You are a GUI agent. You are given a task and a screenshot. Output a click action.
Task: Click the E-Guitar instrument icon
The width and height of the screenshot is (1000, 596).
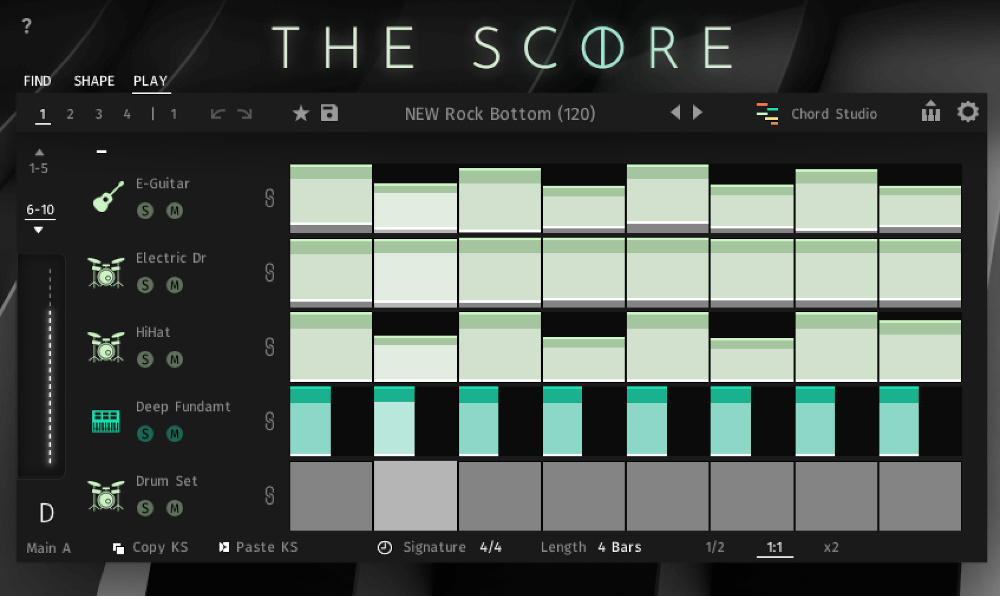[x=108, y=197]
